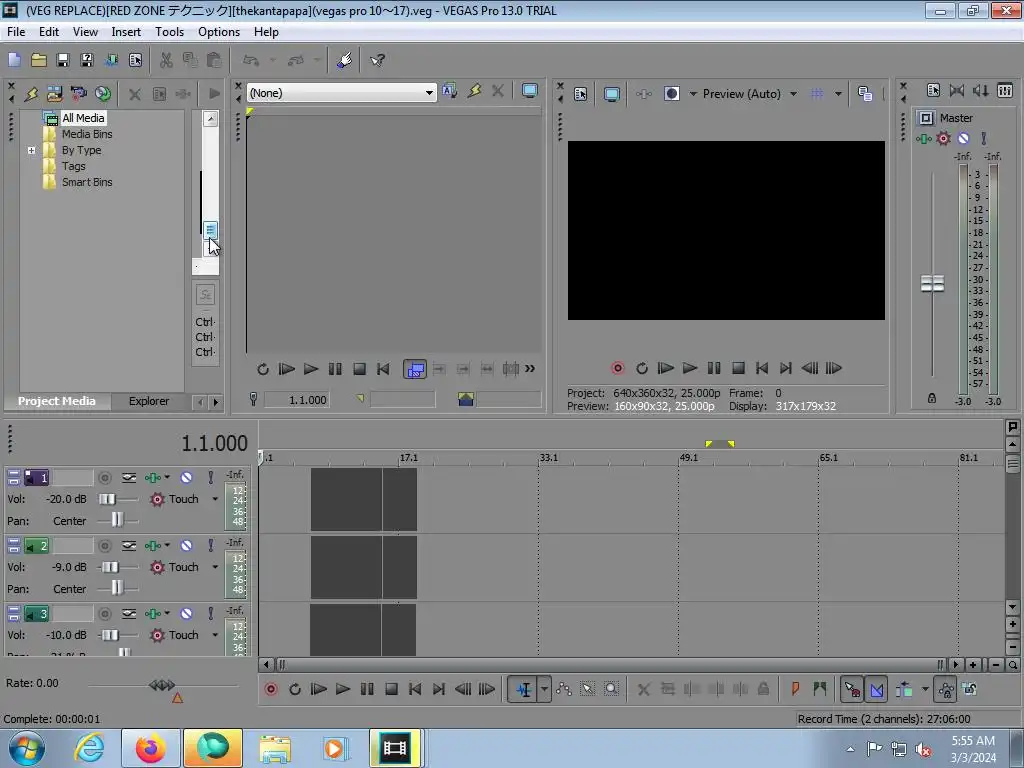Screen dimensions: 1024x768
Task: Solo track 2 with the exclamation icon
Action: 210,545
